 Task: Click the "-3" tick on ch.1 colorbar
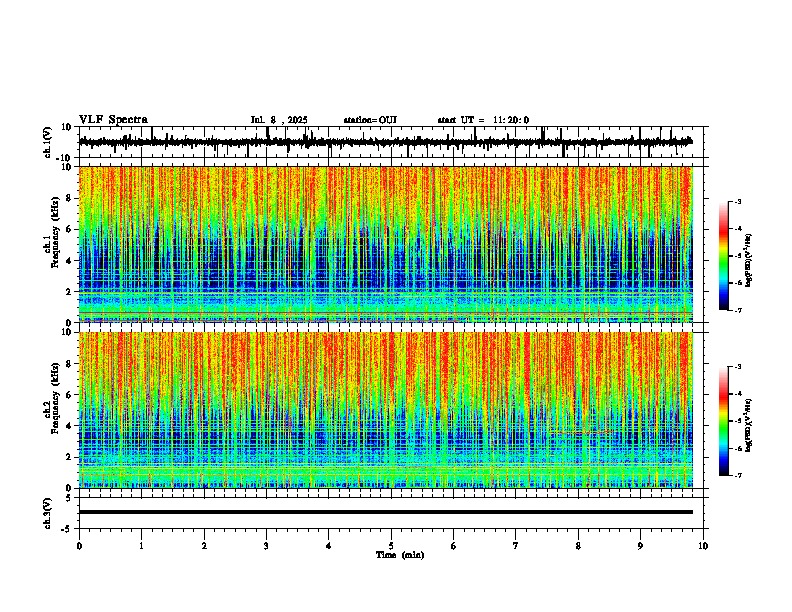point(737,202)
